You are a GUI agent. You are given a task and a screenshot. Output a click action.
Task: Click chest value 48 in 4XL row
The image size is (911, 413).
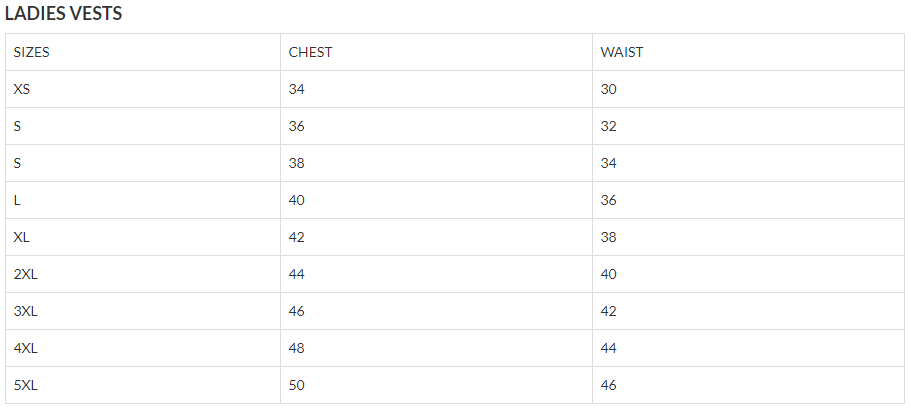tap(297, 348)
